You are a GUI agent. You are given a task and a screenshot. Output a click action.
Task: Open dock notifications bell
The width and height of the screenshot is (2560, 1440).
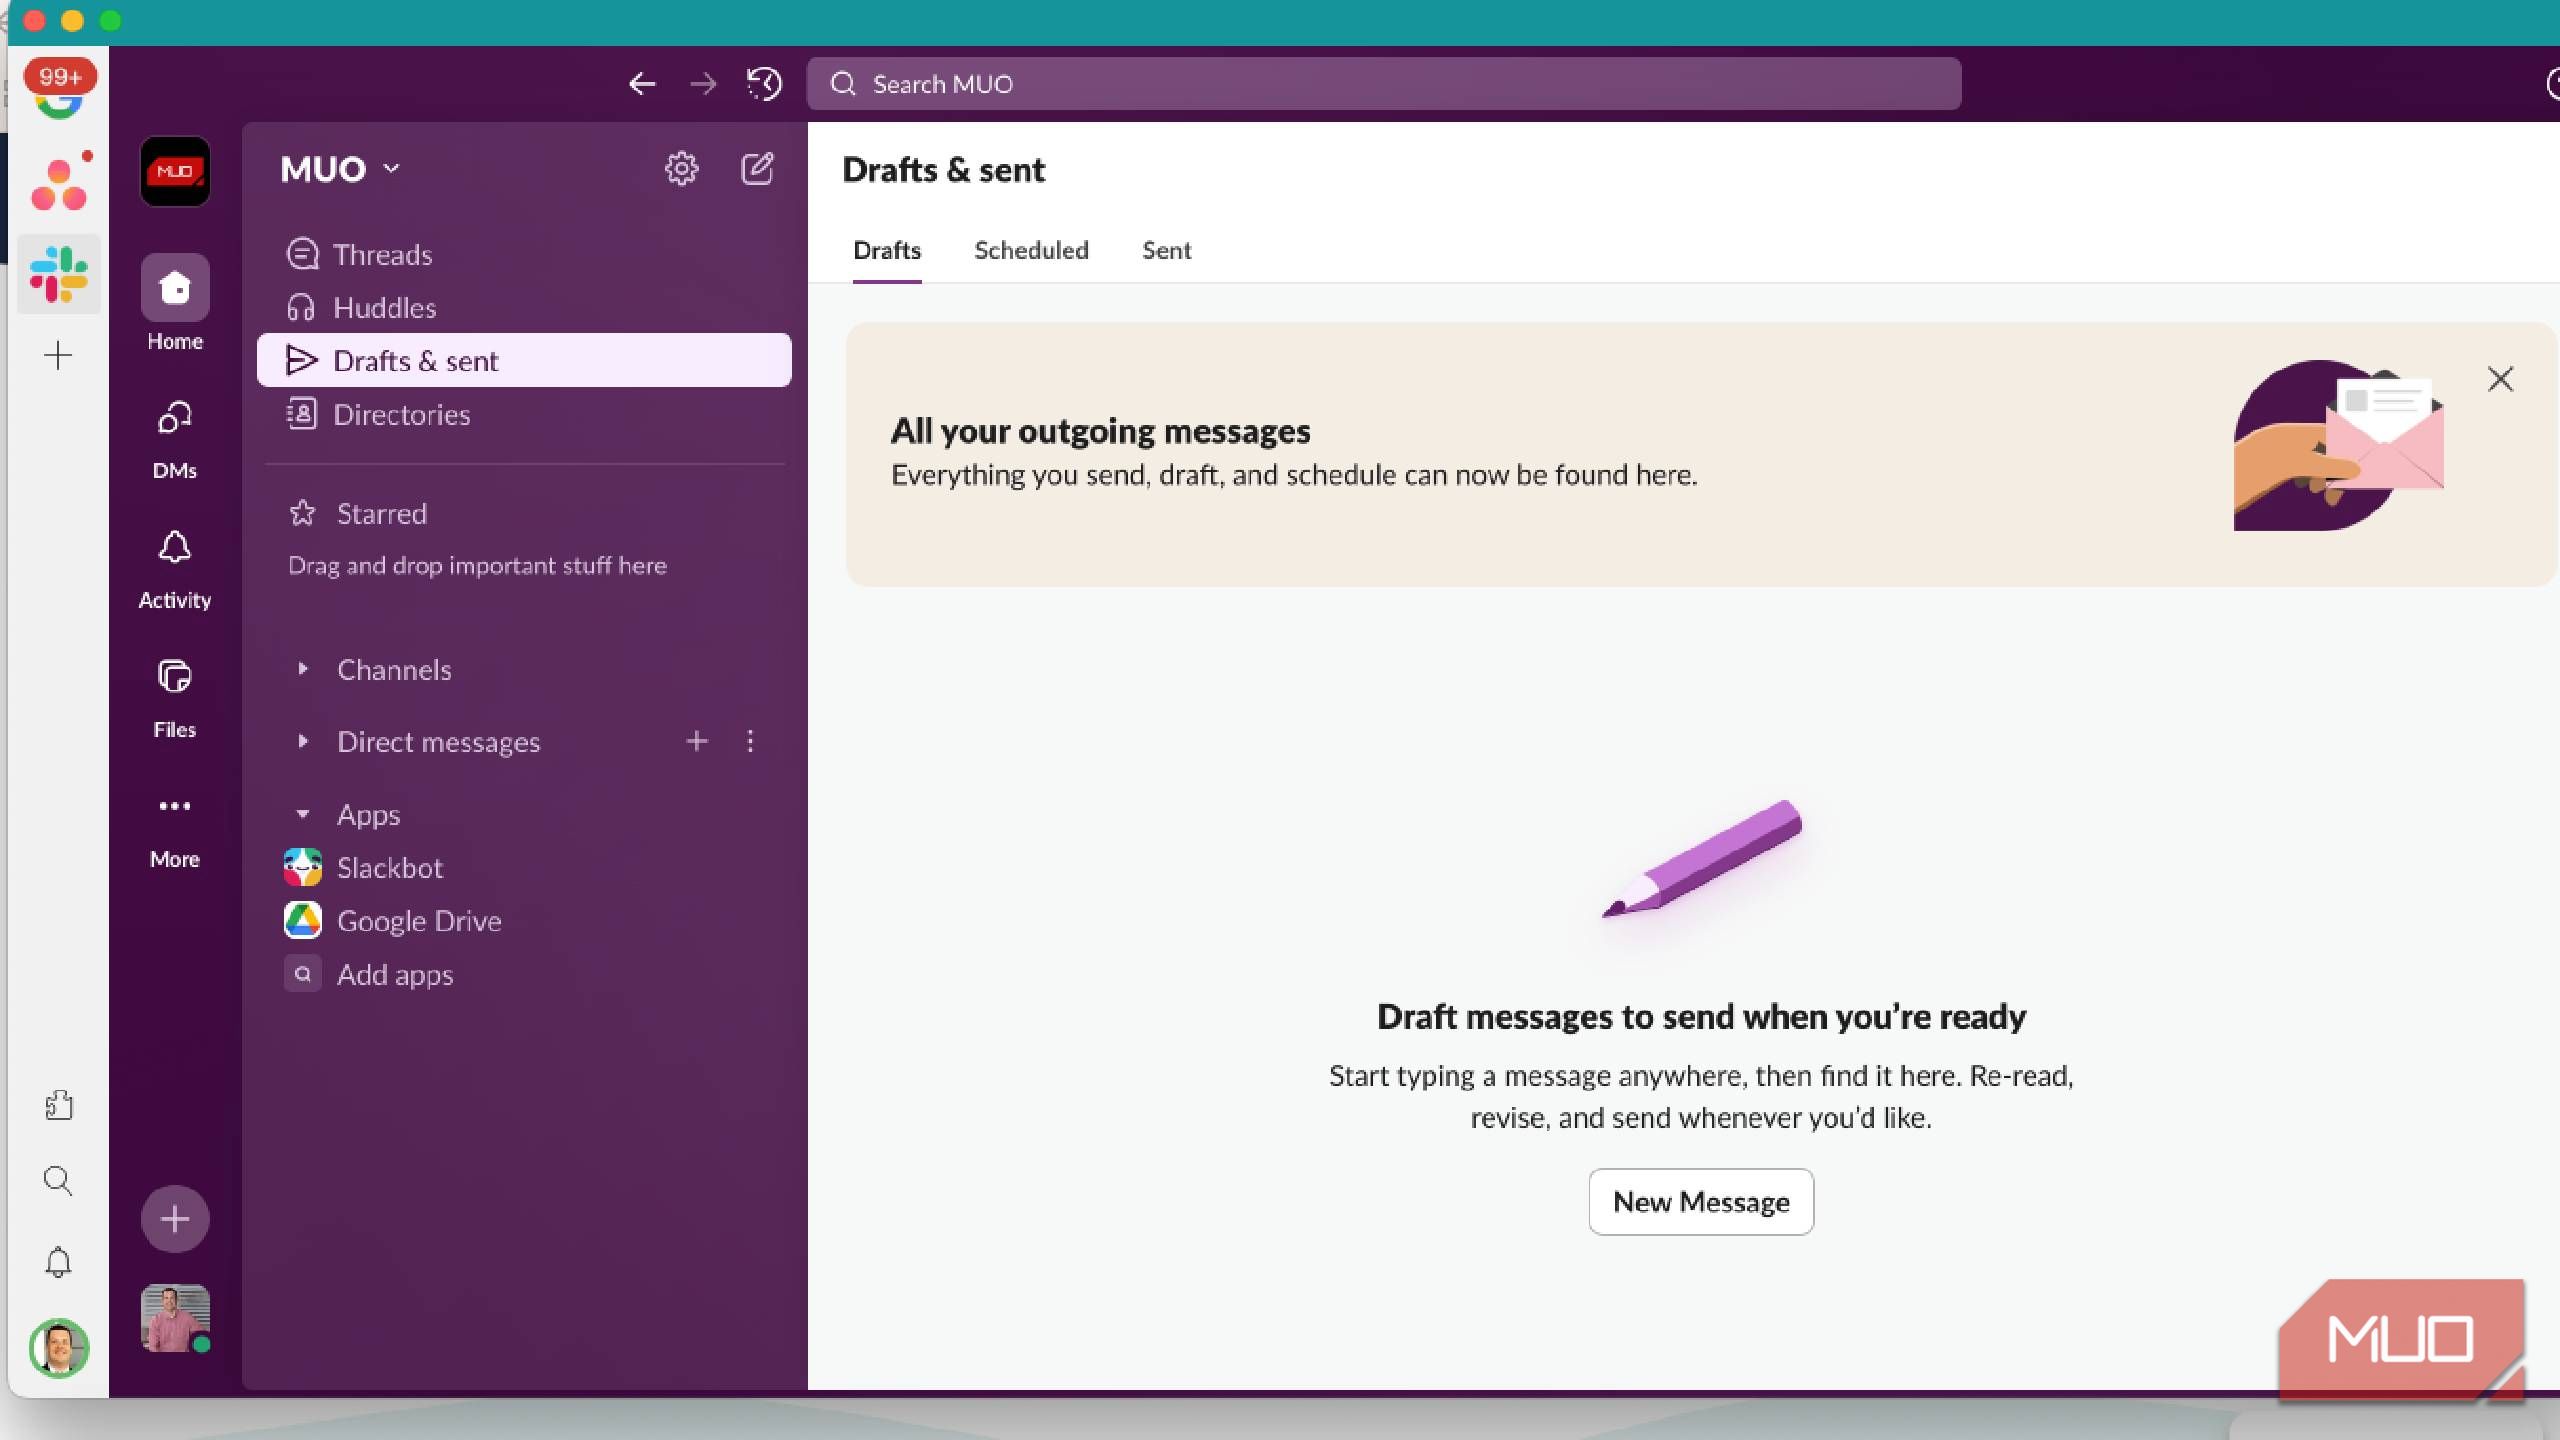(58, 1262)
